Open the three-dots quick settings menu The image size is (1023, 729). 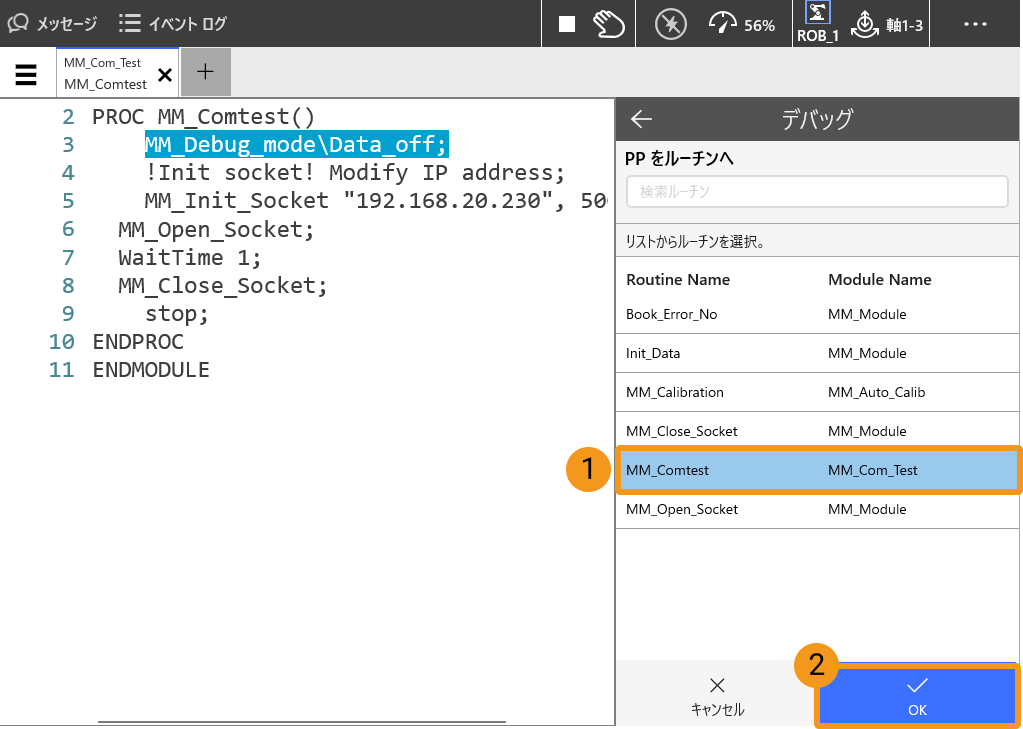[975, 24]
